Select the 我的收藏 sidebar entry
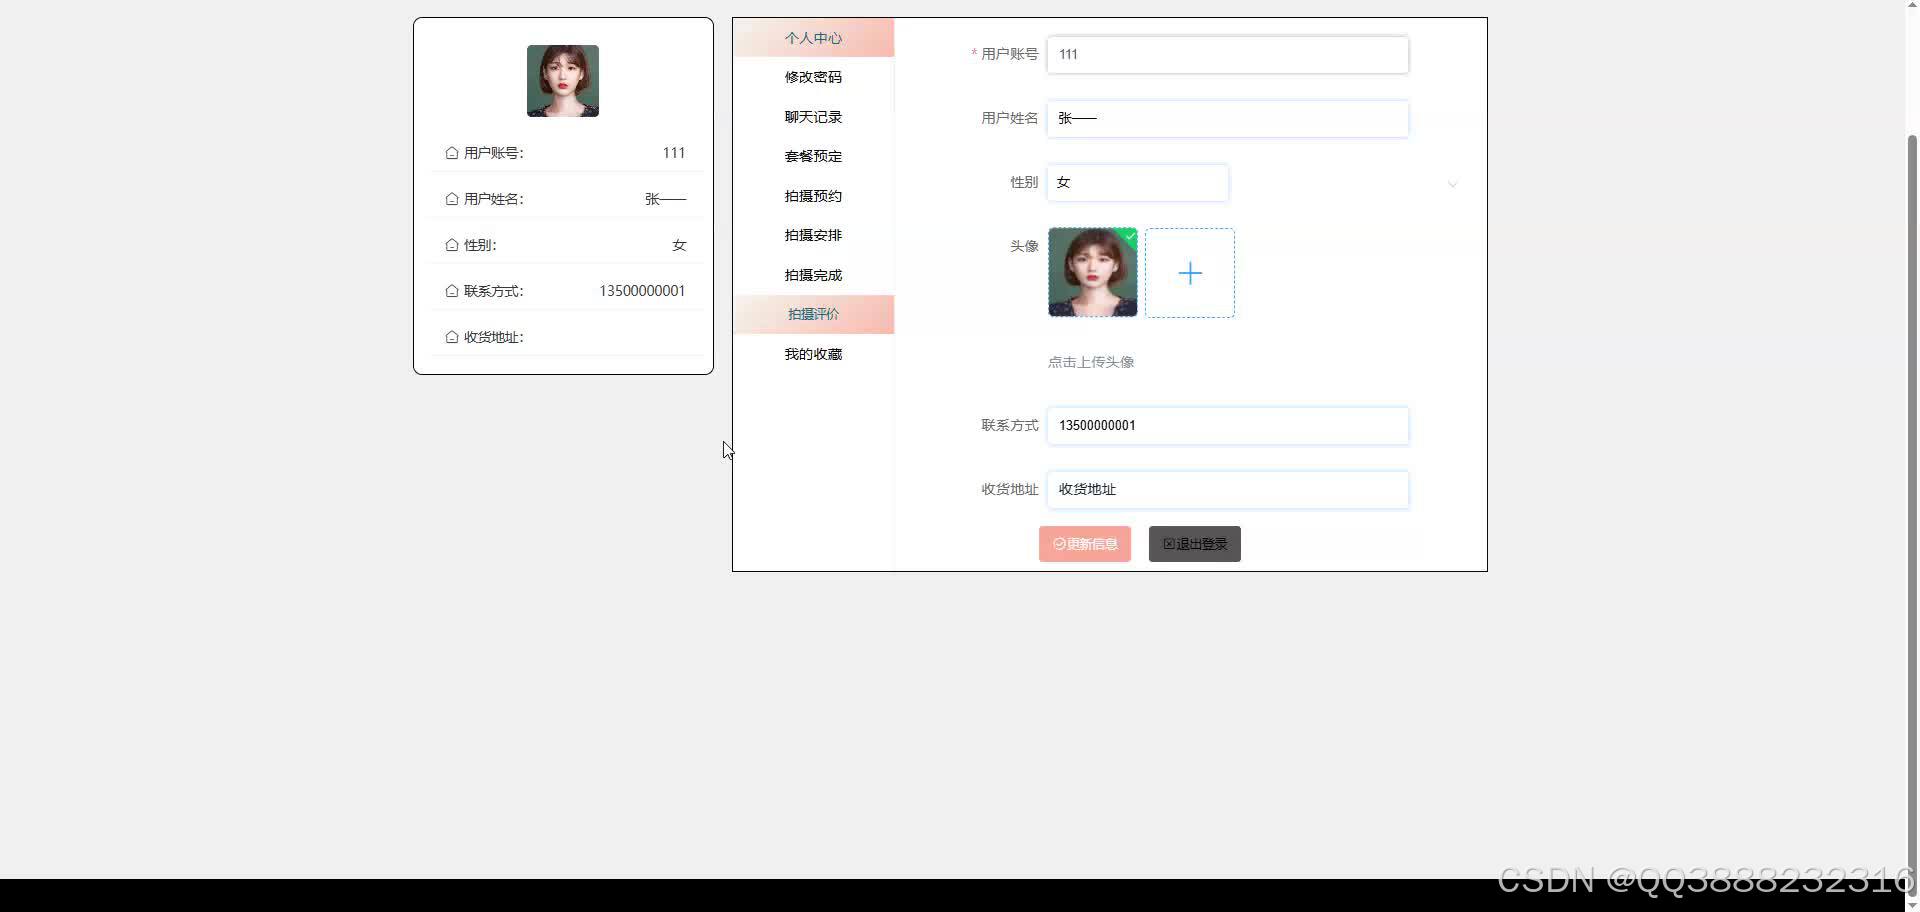Screen dimensions: 1920x912 [x=813, y=353]
